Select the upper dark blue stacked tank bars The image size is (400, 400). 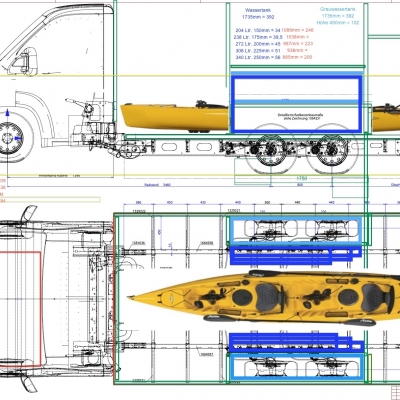[296, 255]
